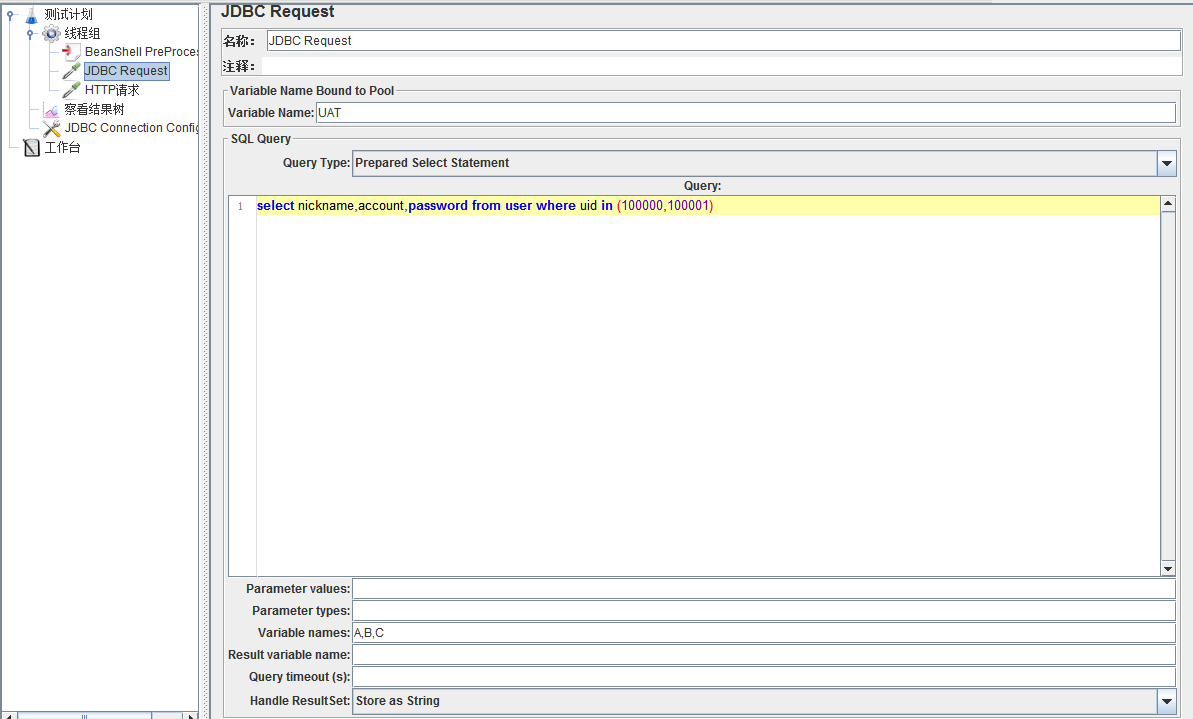
Task: Click the 'Prepared Select Statement' value
Action: click(x=432, y=163)
